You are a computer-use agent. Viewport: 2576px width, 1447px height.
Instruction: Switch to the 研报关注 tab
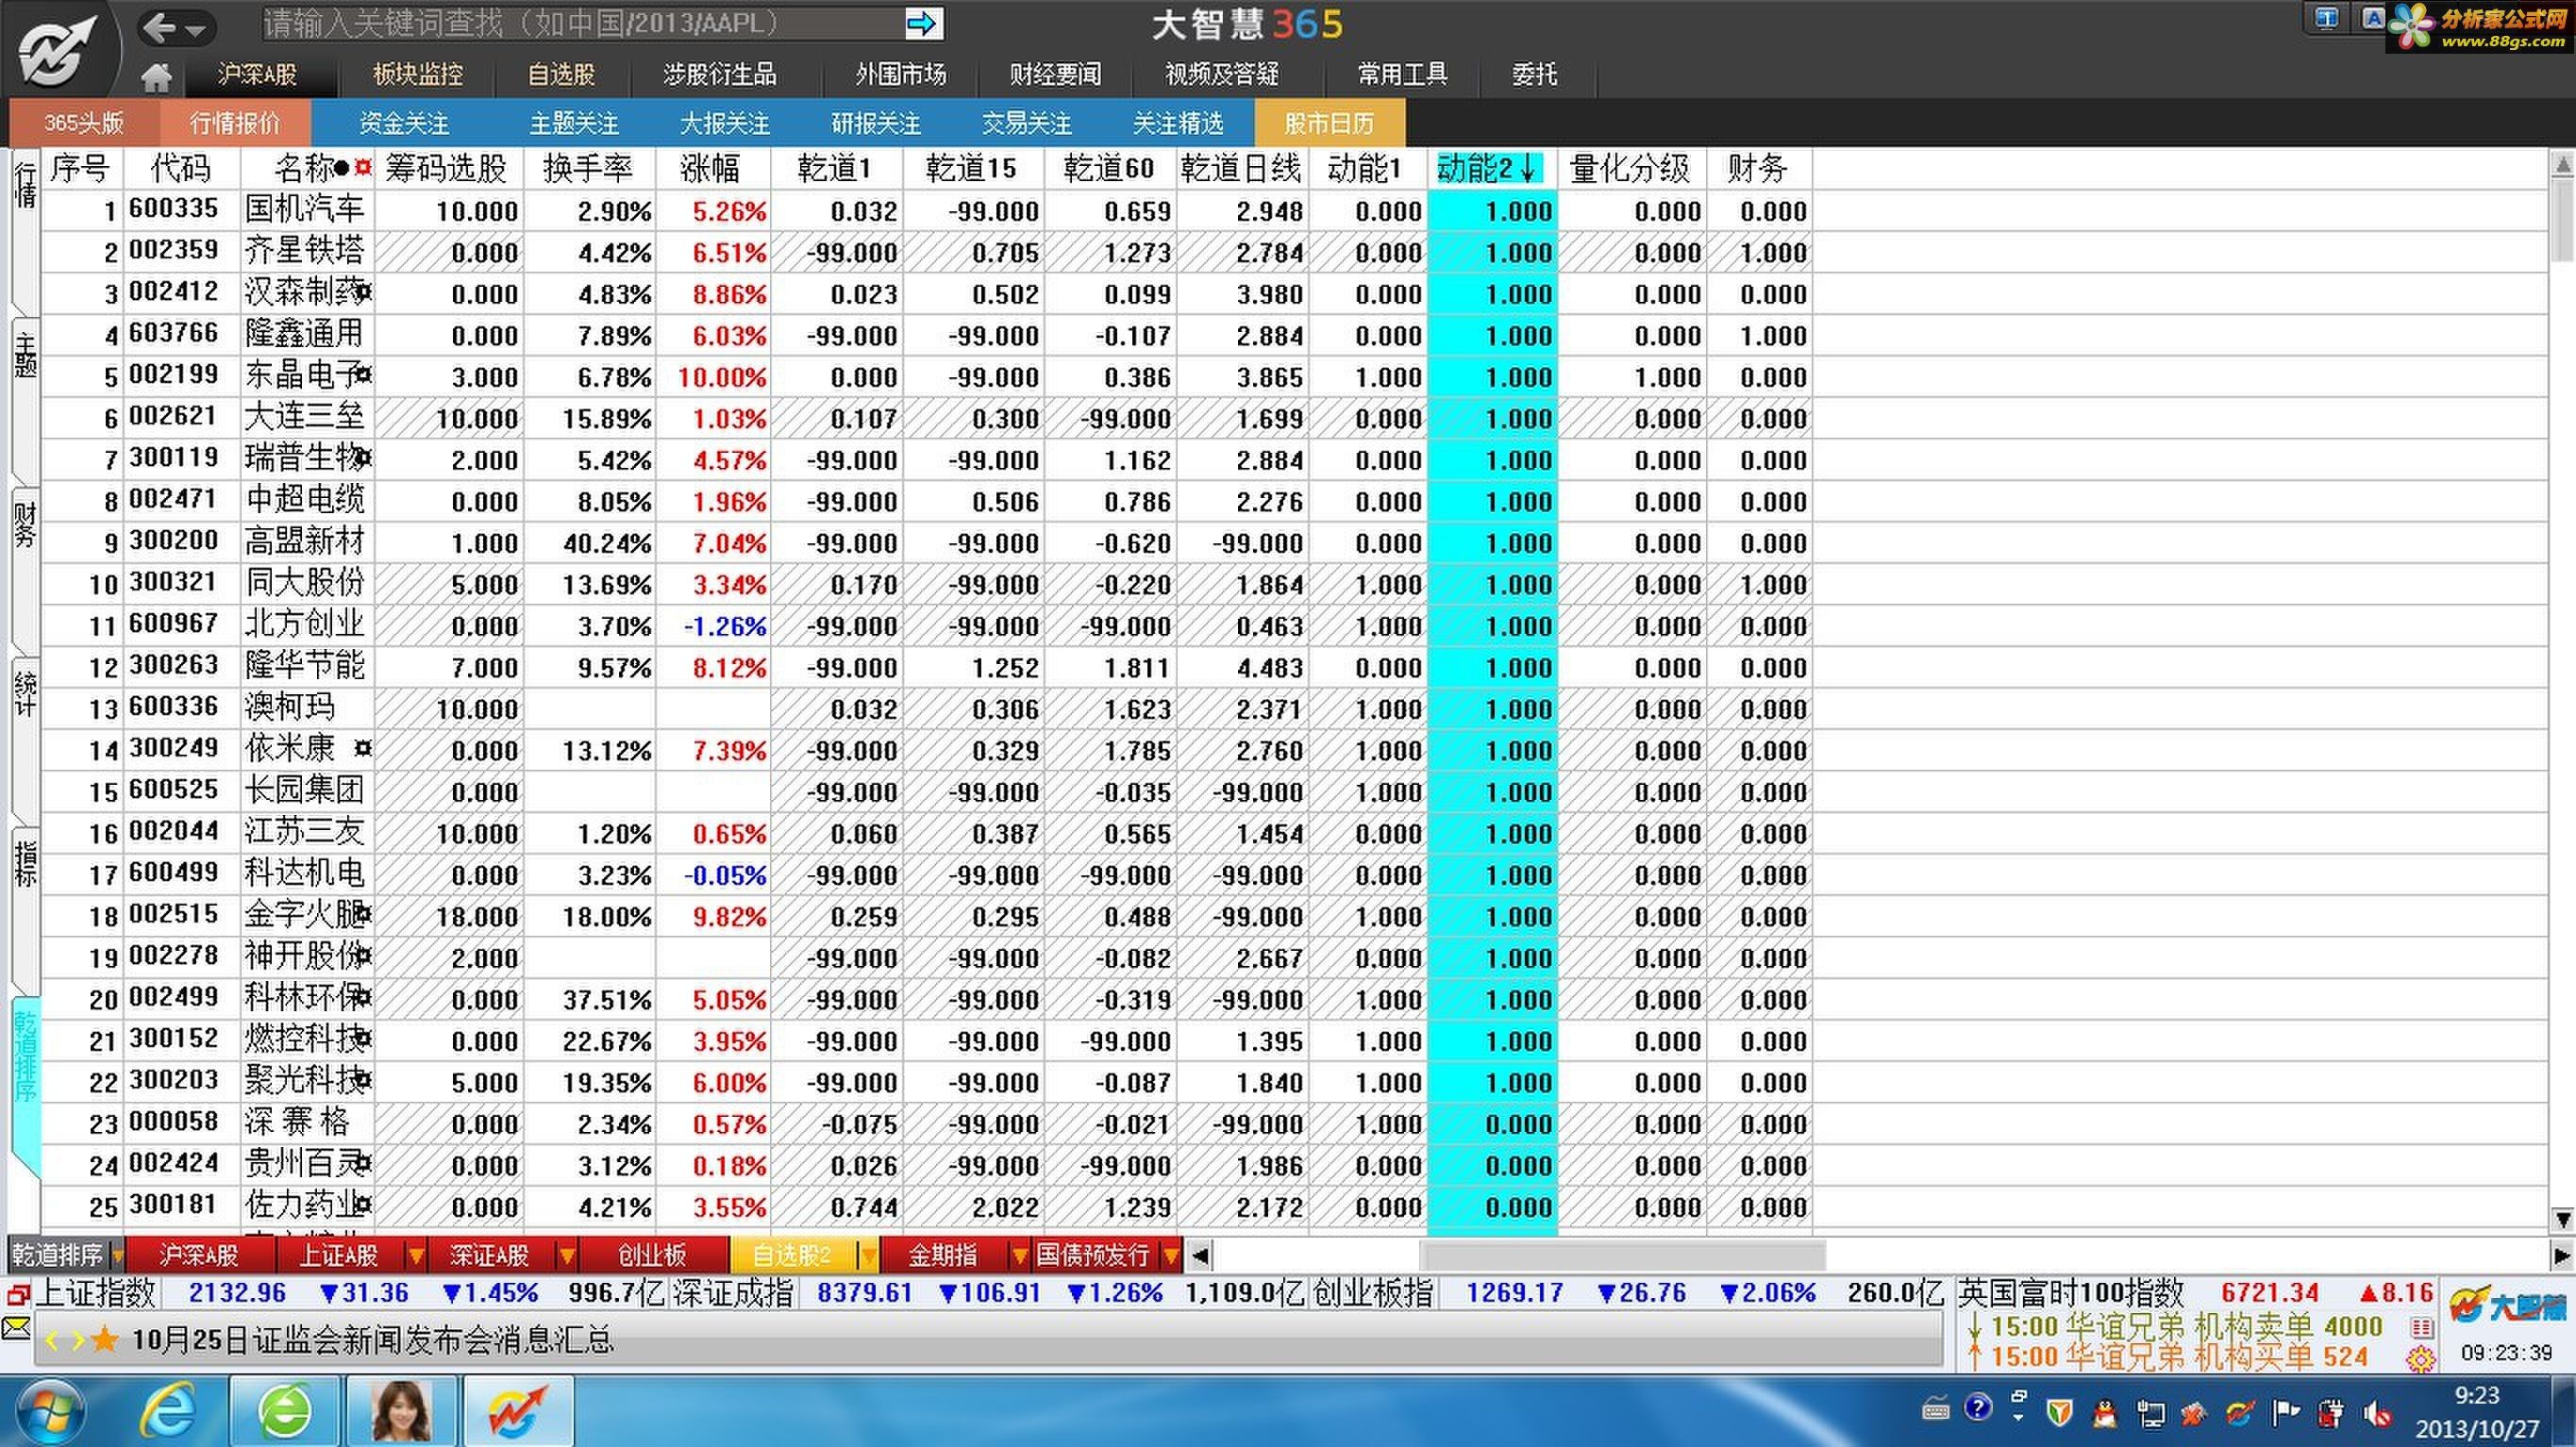click(876, 123)
